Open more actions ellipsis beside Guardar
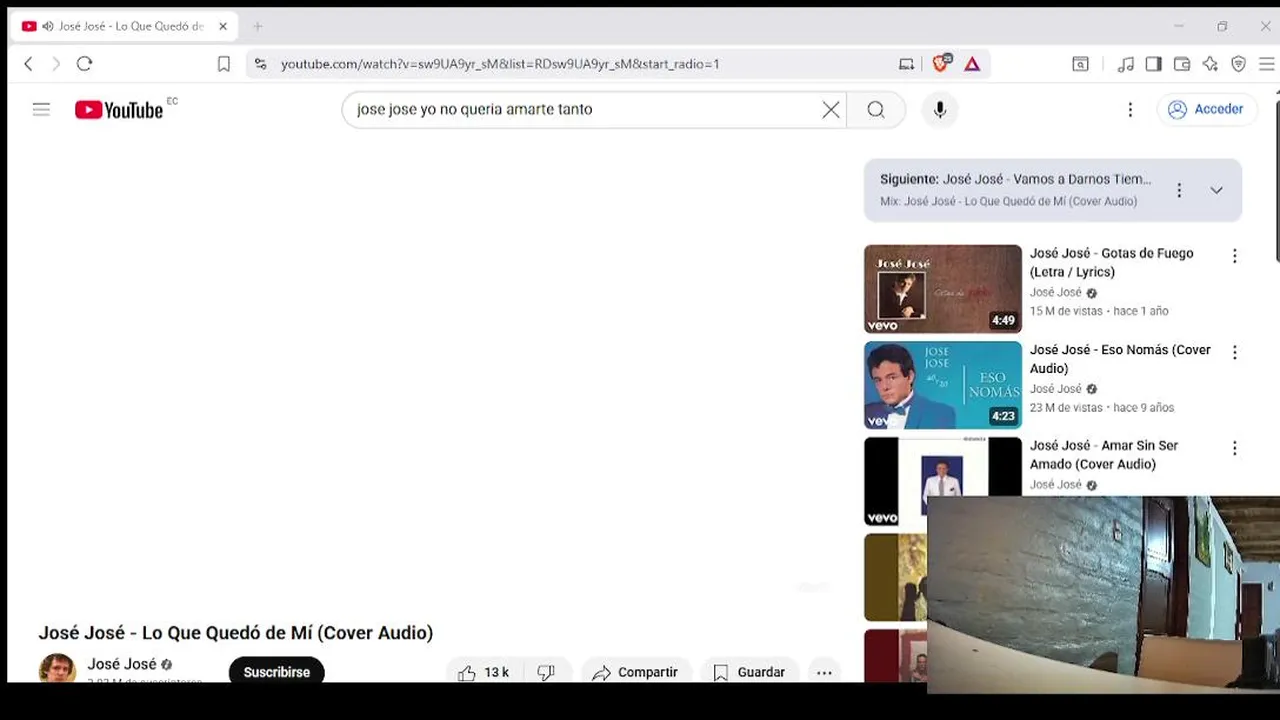The height and width of the screenshot is (720, 1280). click(824, 672)
